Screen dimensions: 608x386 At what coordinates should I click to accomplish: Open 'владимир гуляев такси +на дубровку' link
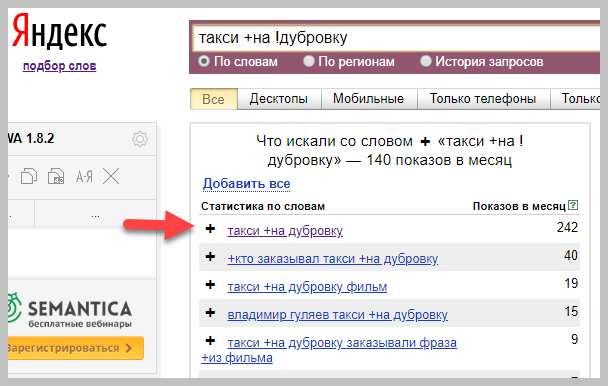click(x=337, y=315)
